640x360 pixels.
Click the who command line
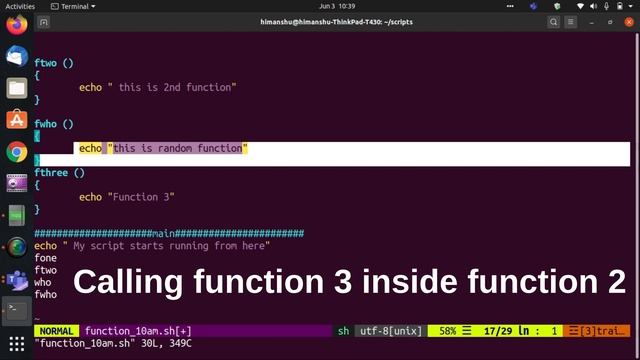click(x=43, y=282)
